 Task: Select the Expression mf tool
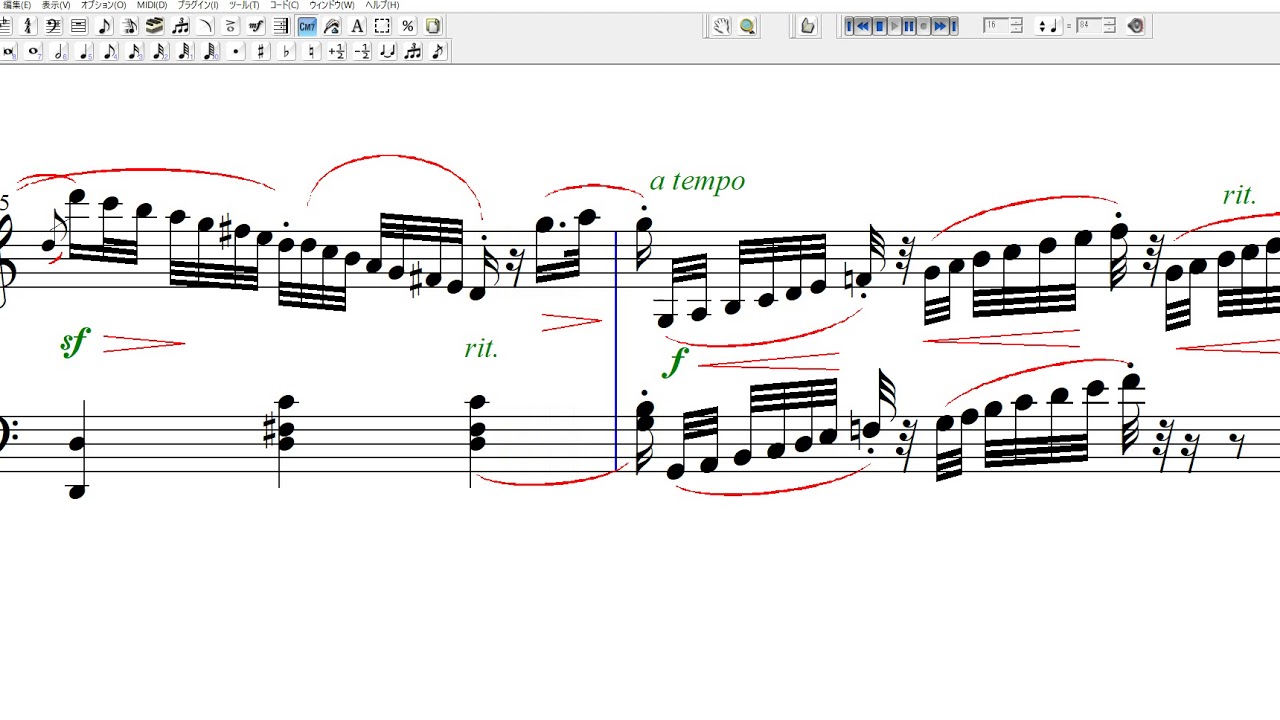(x=256, y=26)
